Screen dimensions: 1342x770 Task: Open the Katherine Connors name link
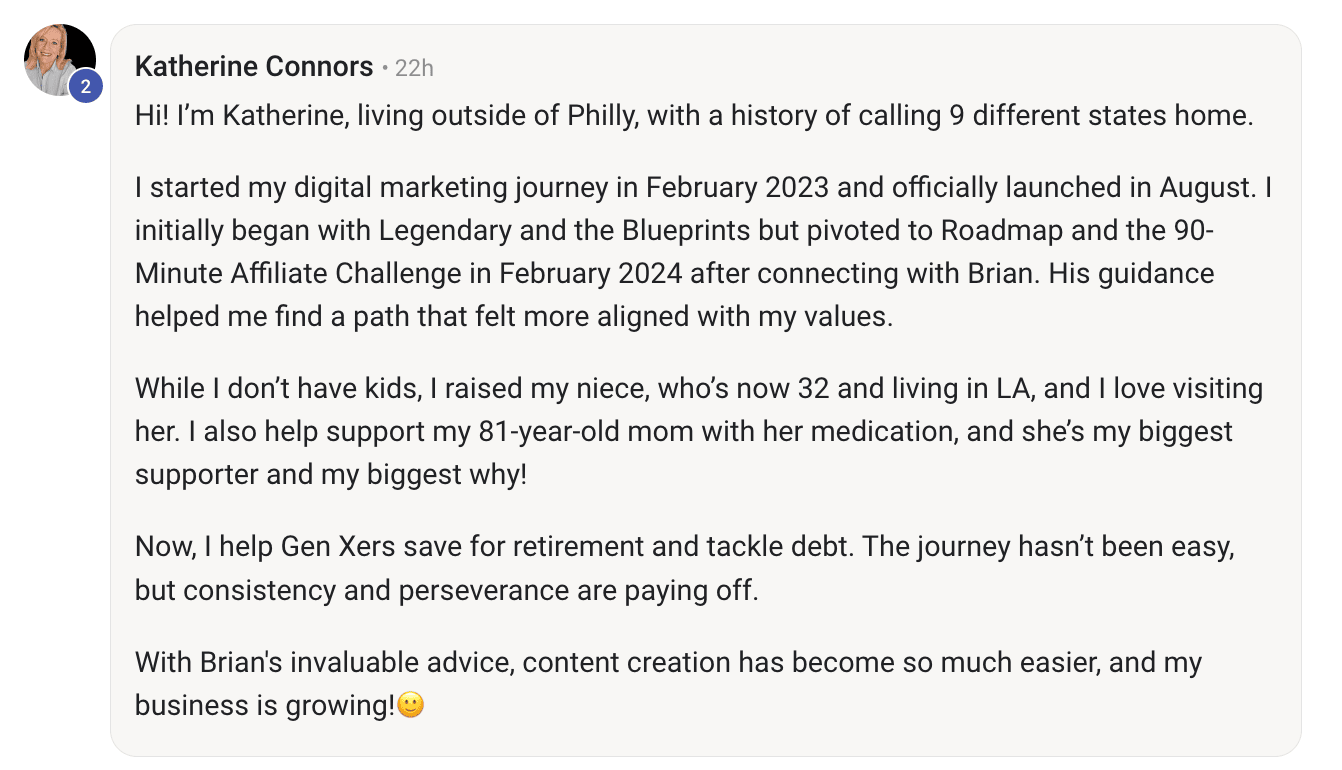coord(254,67)
